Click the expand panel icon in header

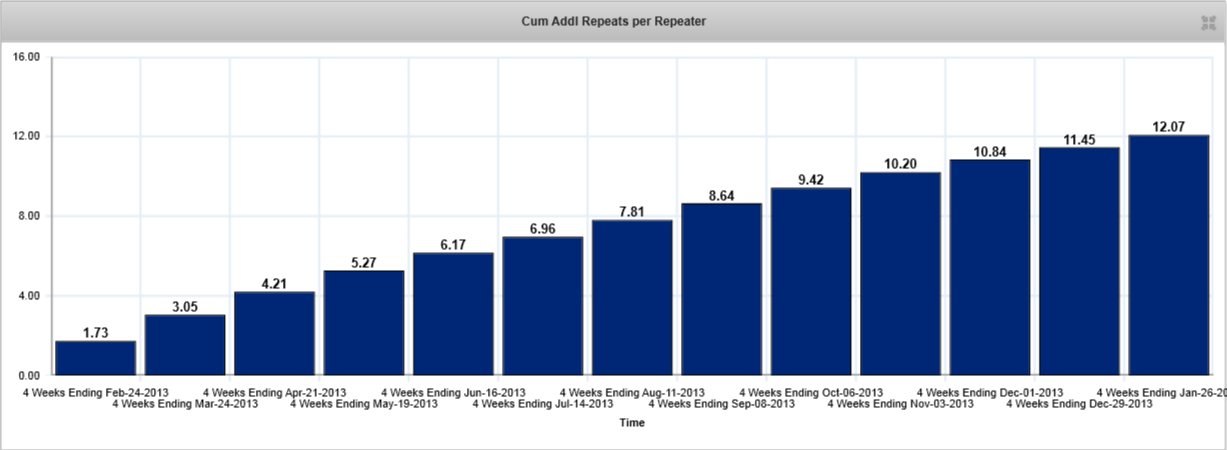pyautogui.click(x=1207, y=22)
